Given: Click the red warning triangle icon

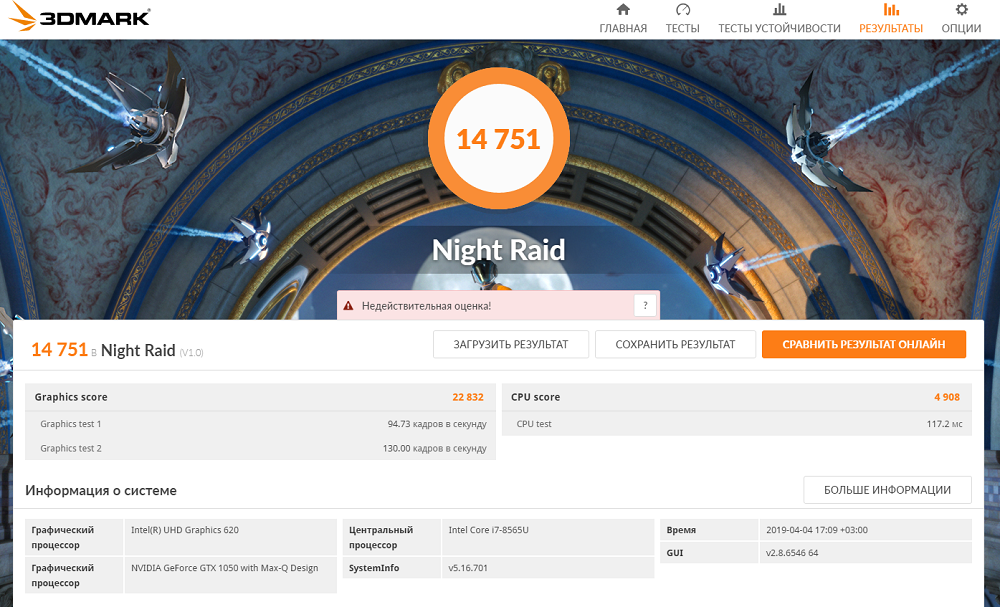Looking at the screenshot, I should pyautogui.click(x=348, y=306).
